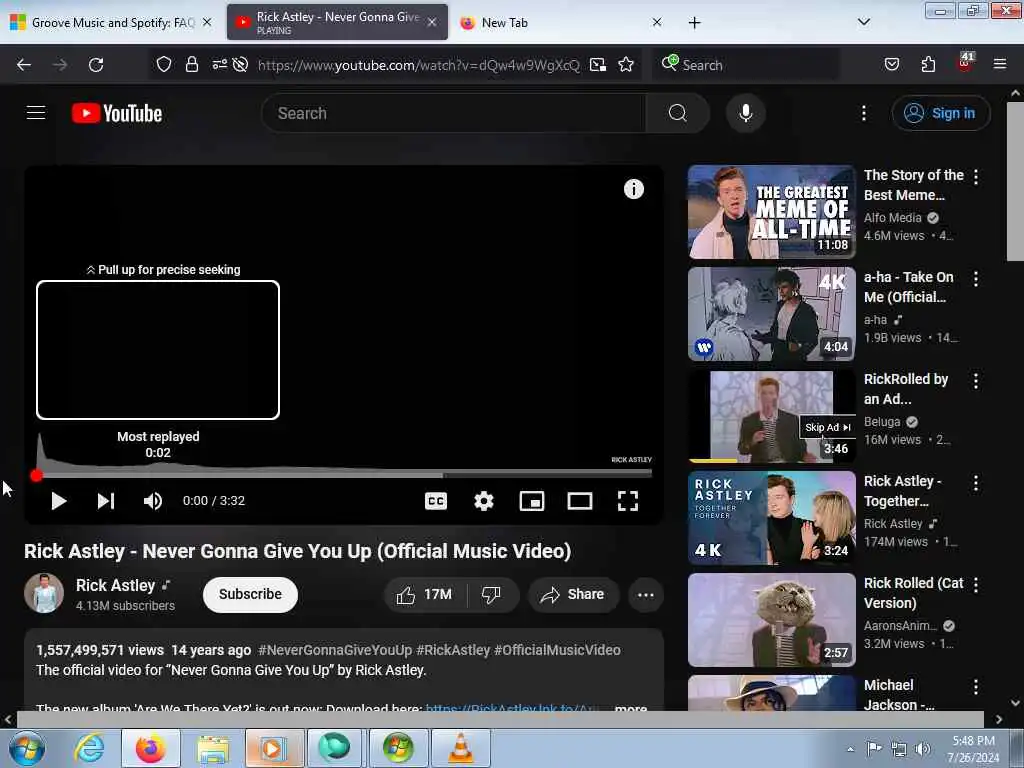Seek the video progress bar near its middle

[344, 475]
